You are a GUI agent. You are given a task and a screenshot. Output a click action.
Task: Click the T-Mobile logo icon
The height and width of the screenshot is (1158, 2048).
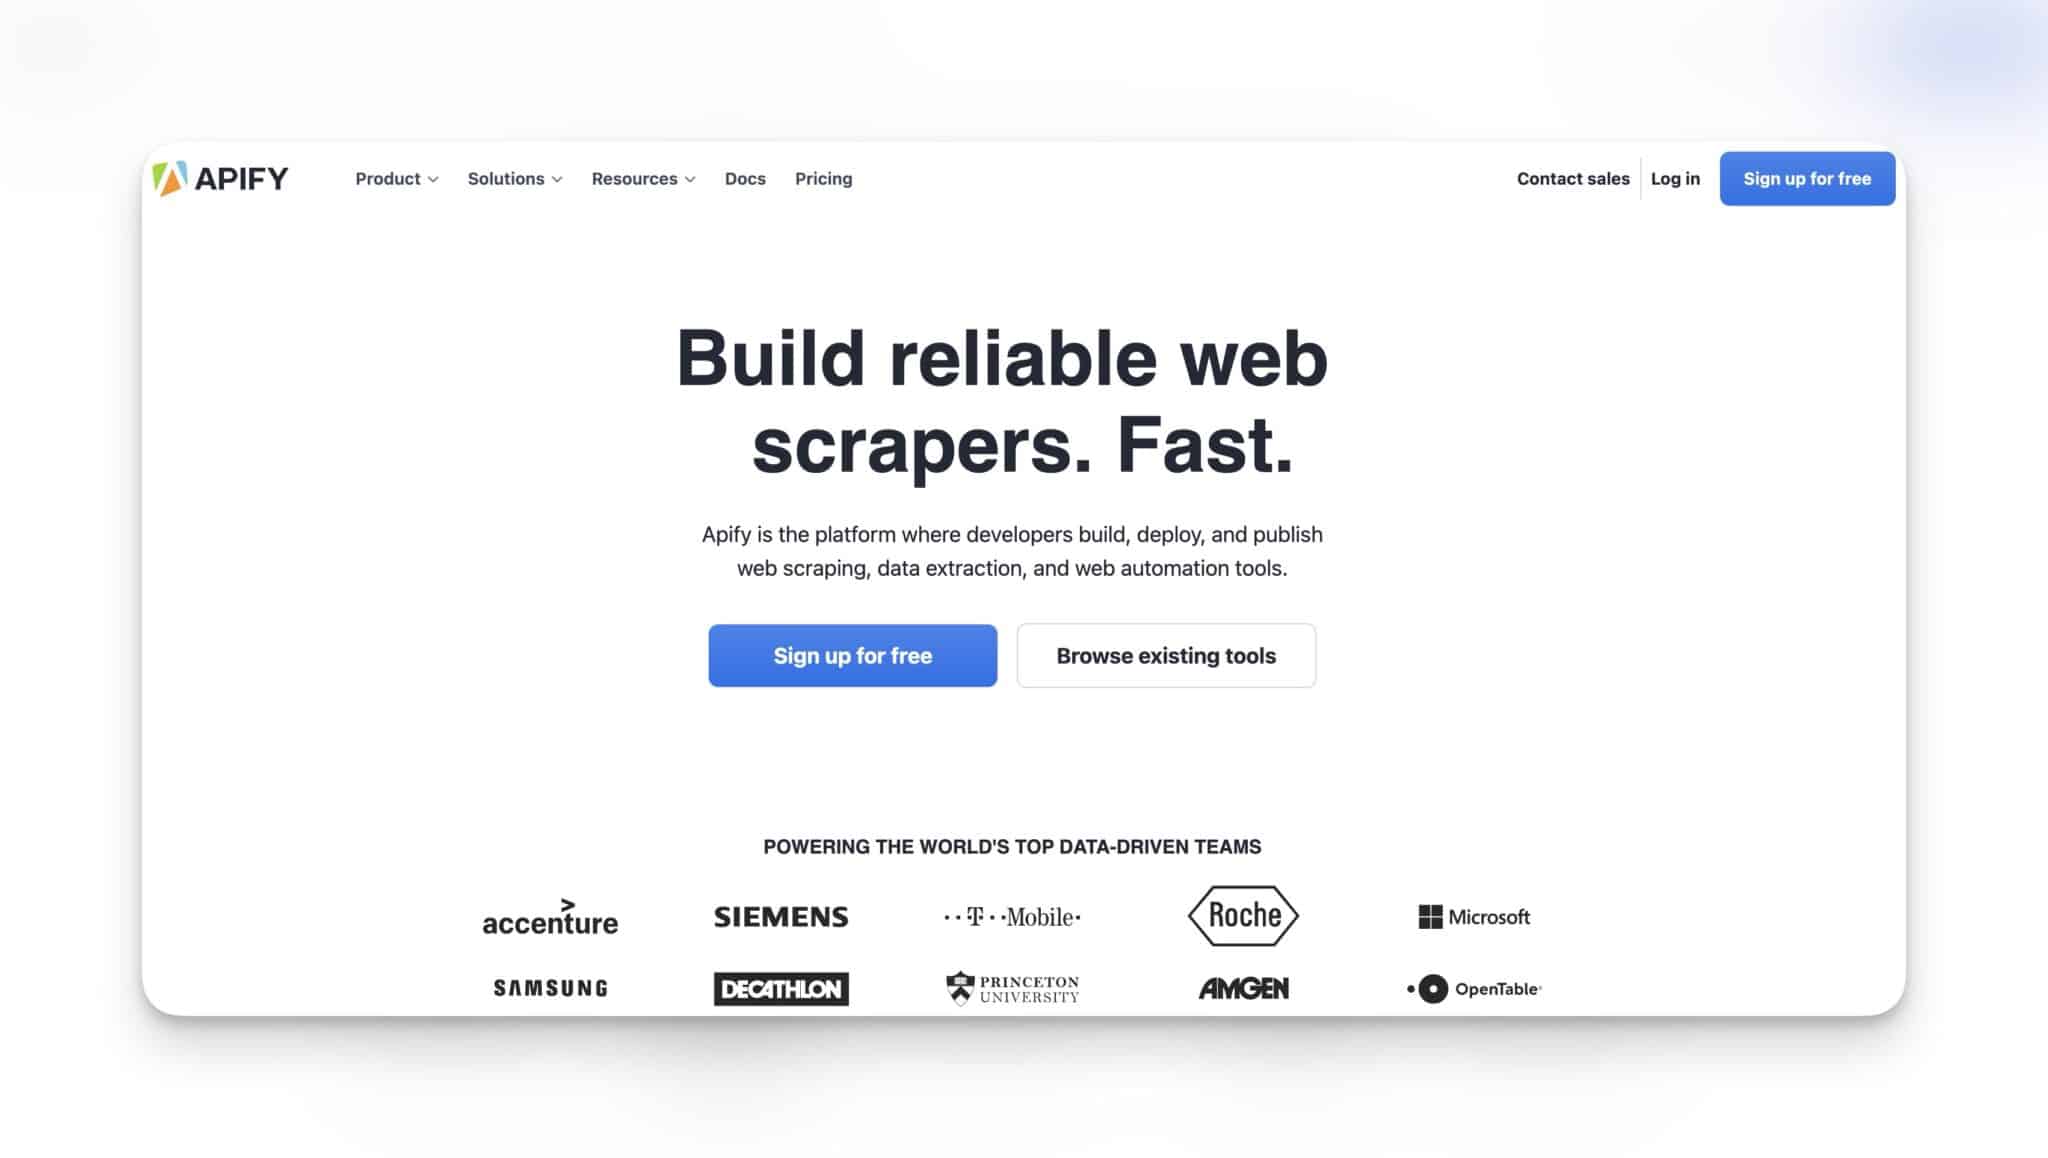[1013, 916]
